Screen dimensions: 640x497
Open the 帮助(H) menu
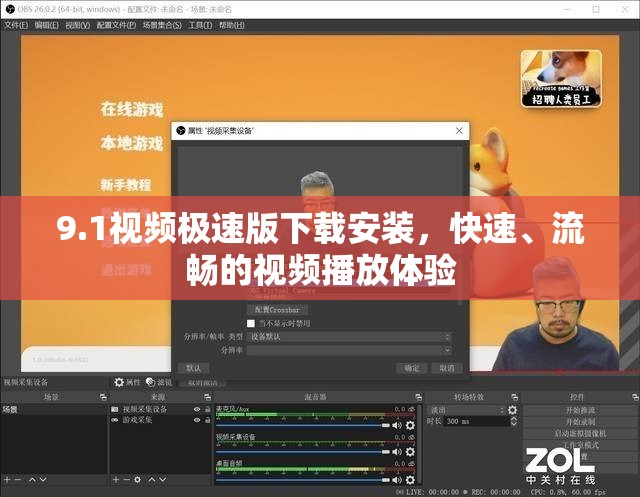231,25
